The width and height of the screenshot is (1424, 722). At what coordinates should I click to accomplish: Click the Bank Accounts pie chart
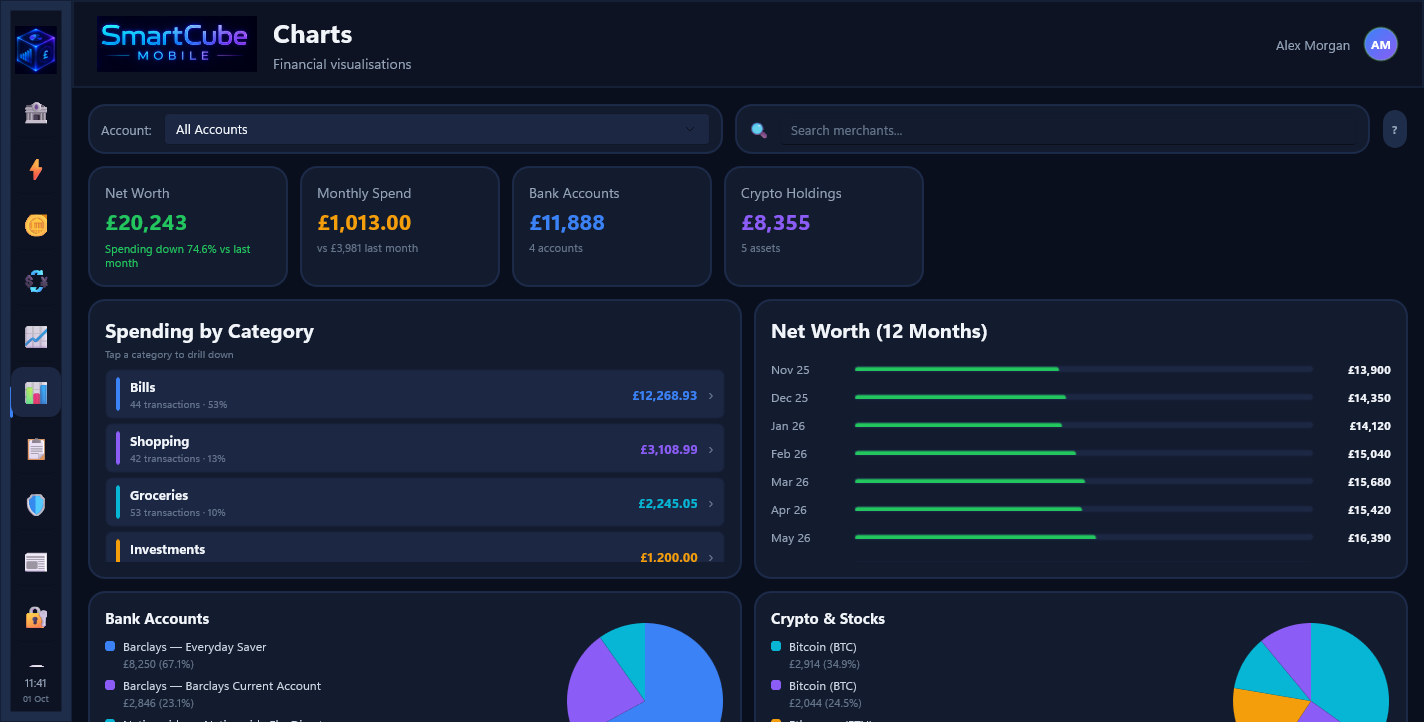[x=645, y=672]
